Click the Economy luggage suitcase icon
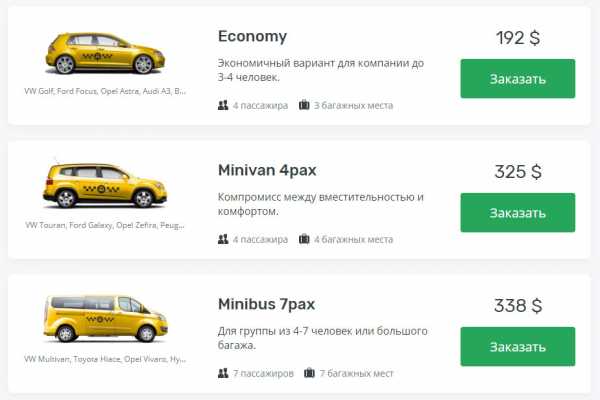Viewport: 600px width, 400px height. point(304,105)
